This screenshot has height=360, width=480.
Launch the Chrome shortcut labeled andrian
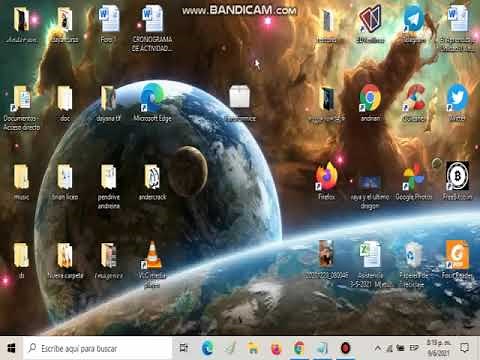(x=370, y=98)
